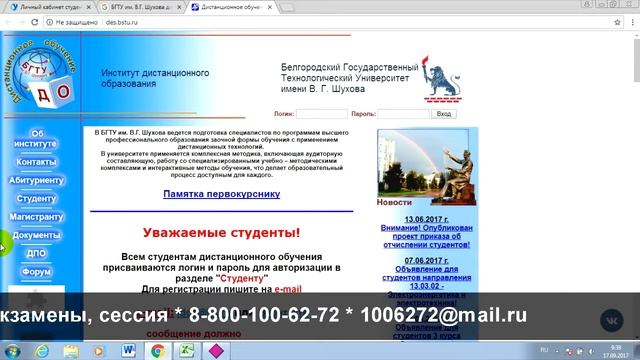Click the clock and date in the taskbar
Image resolution: width=640 pixels, height=360 pixels.
[x=616, y=351]
